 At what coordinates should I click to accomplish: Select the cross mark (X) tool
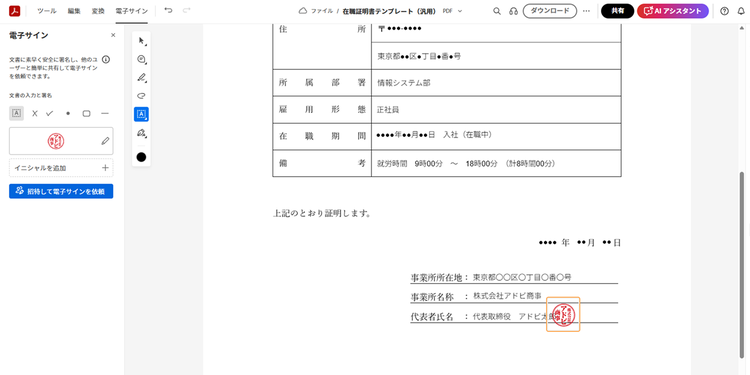click(34, 113)
